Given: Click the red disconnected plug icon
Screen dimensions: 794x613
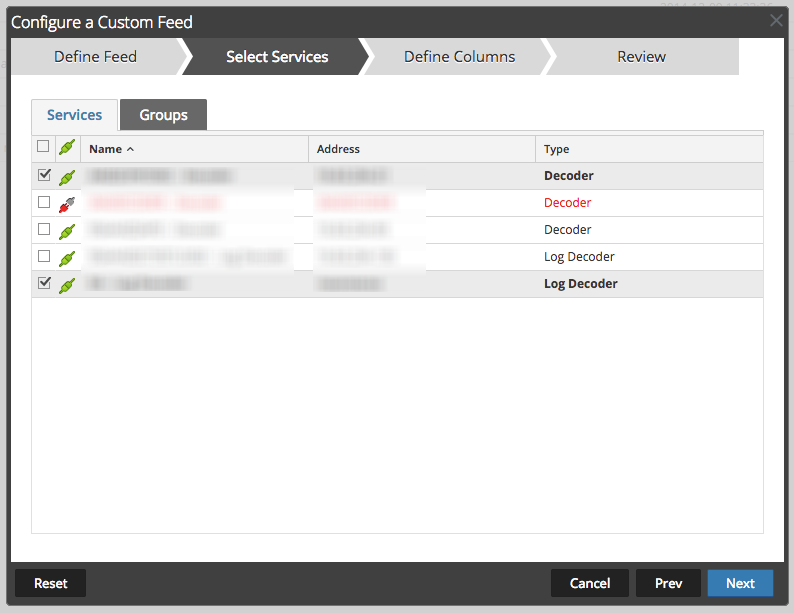Looking at the screenshot, I should pos(67,203).
